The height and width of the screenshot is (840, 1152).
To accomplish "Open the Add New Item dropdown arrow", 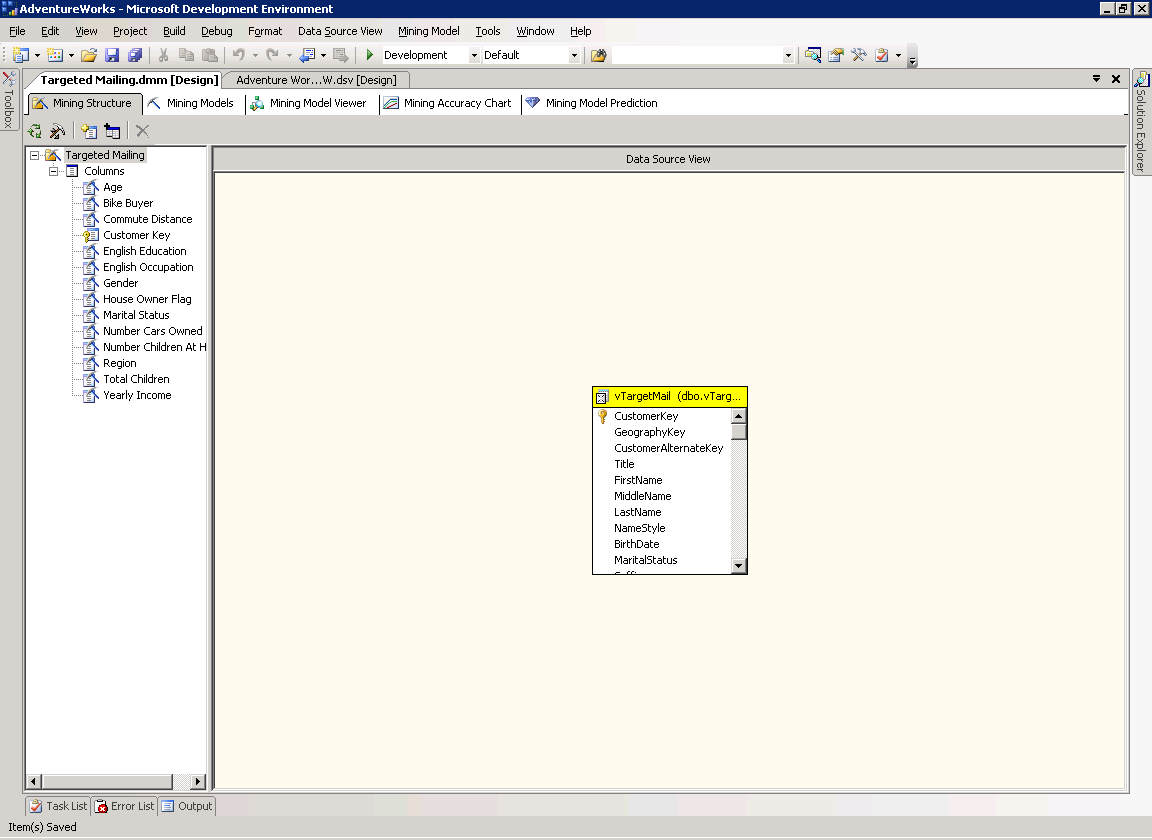I will click(71, 55).
